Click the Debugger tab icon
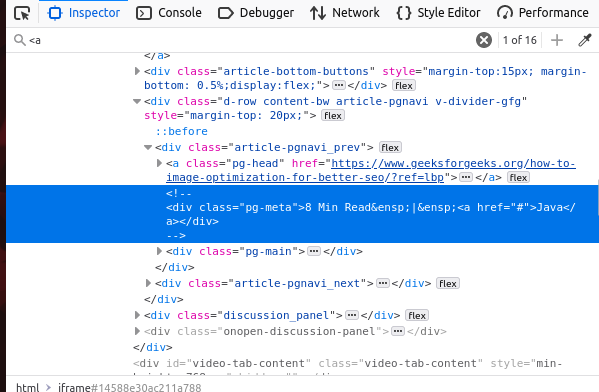The image size is (599, 392). click(x=225, y=13)
